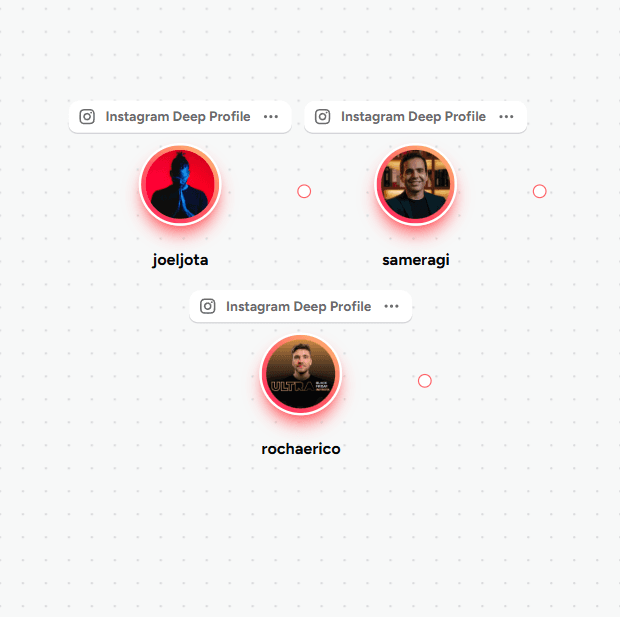This screenshot has width=620, height=617.
Task: Click the Instagram Deep Profile title above joeljota
Action: [x=178, y=117]
